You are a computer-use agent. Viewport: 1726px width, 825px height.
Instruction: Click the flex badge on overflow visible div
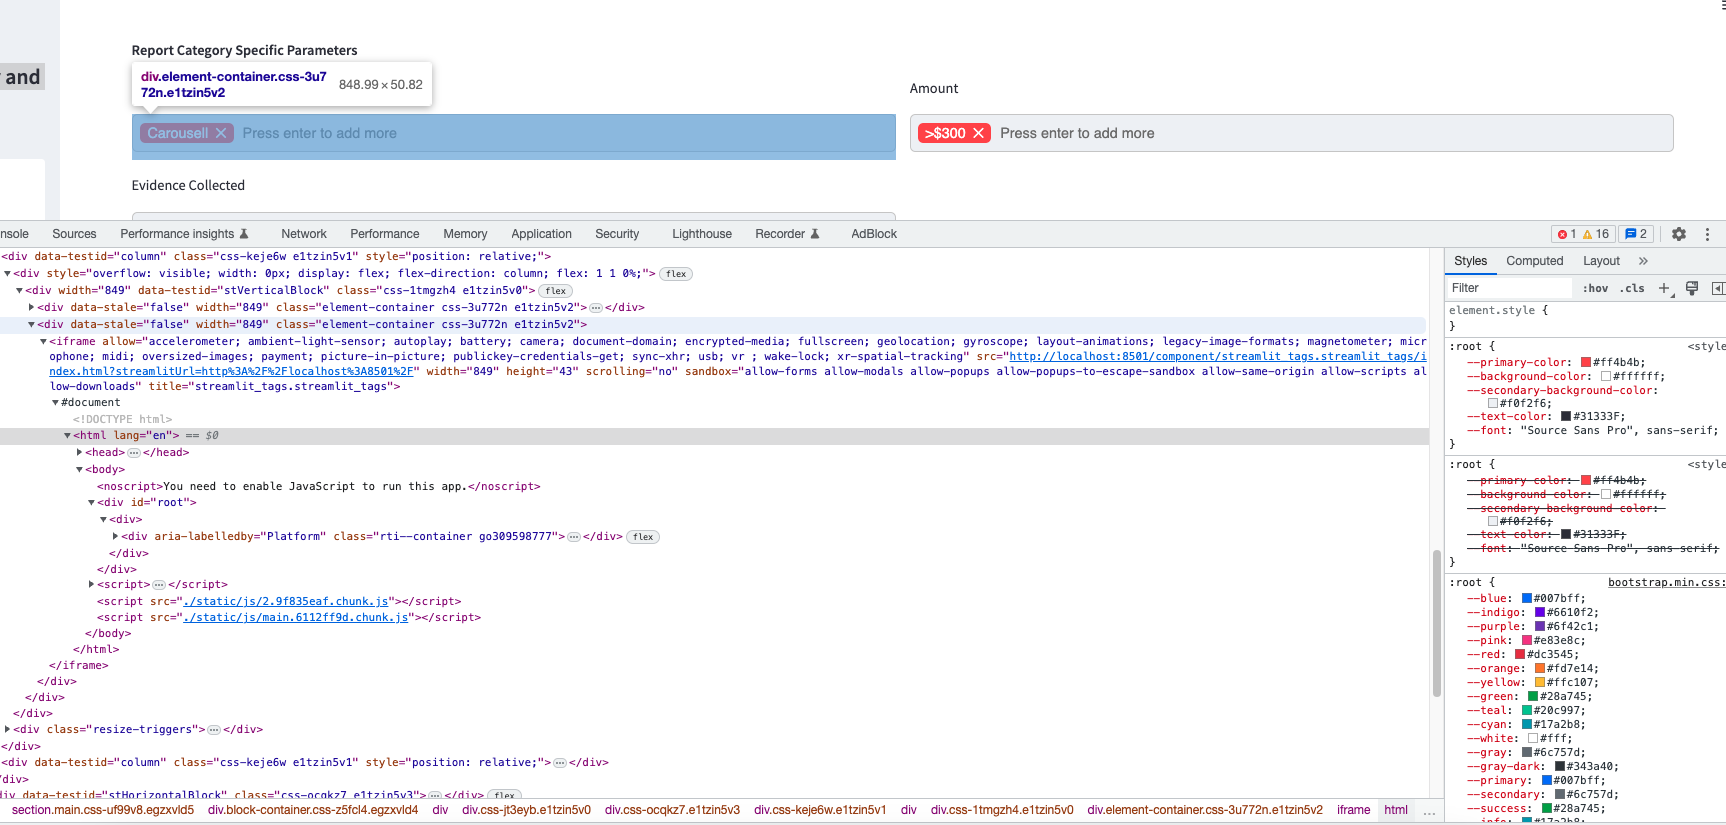pyautogui.click(x=676, y=274)
